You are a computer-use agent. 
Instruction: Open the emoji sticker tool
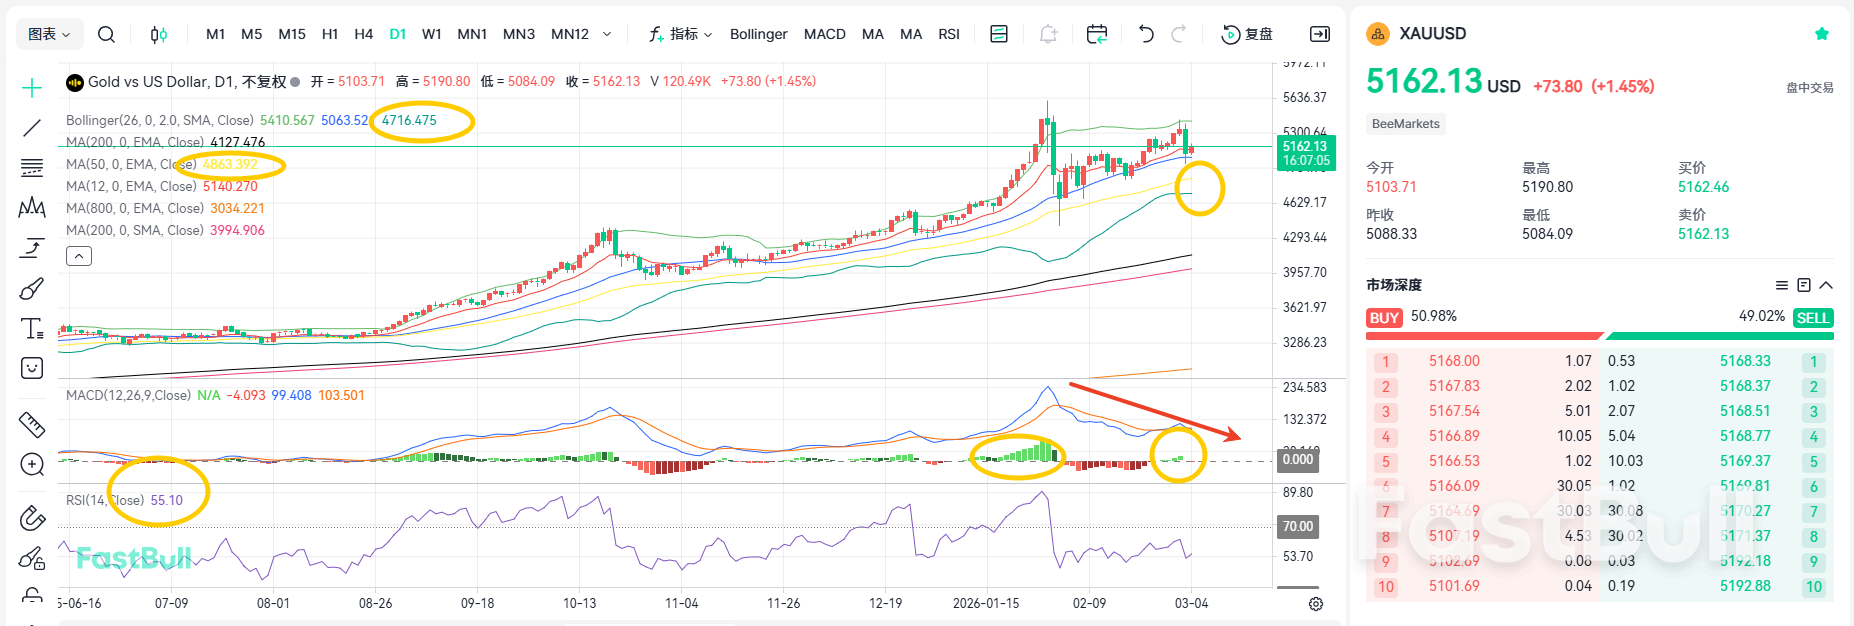pyautogui.click(x=32, y=368)
